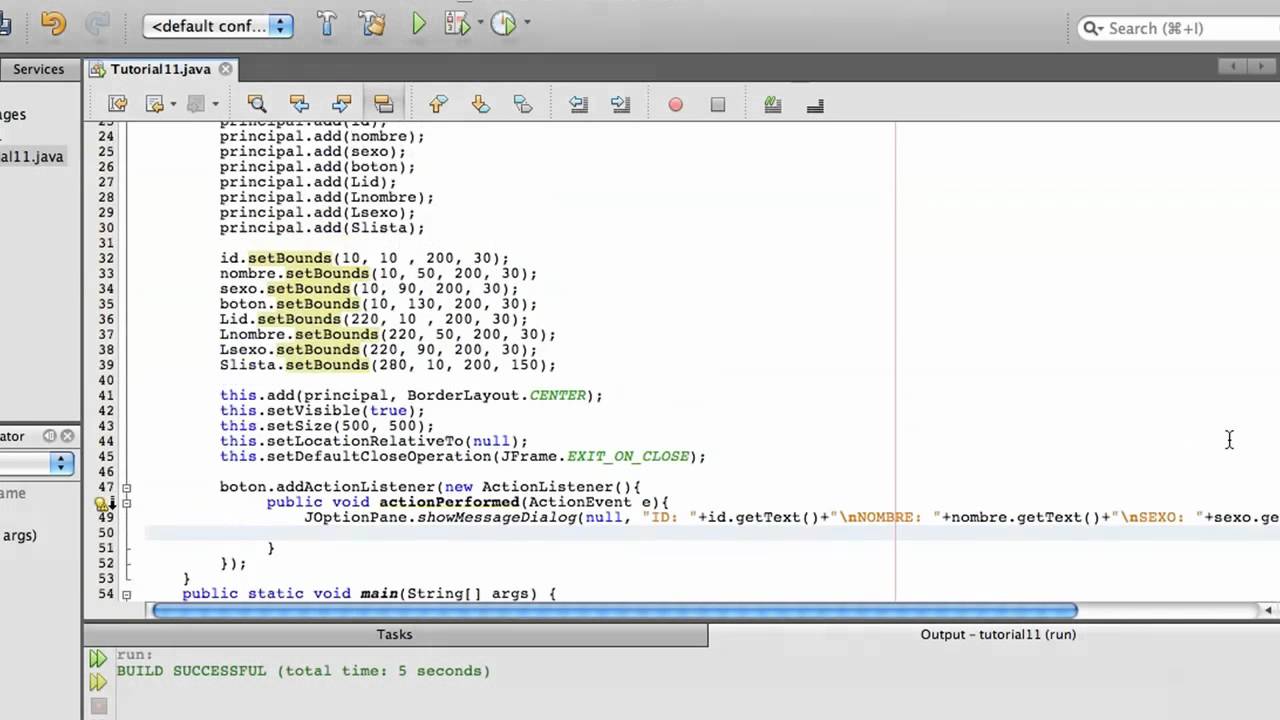1280x720 pixels.
Task: Click the Search field in toolbar
Action: pyautogui.click(x=1178, y=28)
